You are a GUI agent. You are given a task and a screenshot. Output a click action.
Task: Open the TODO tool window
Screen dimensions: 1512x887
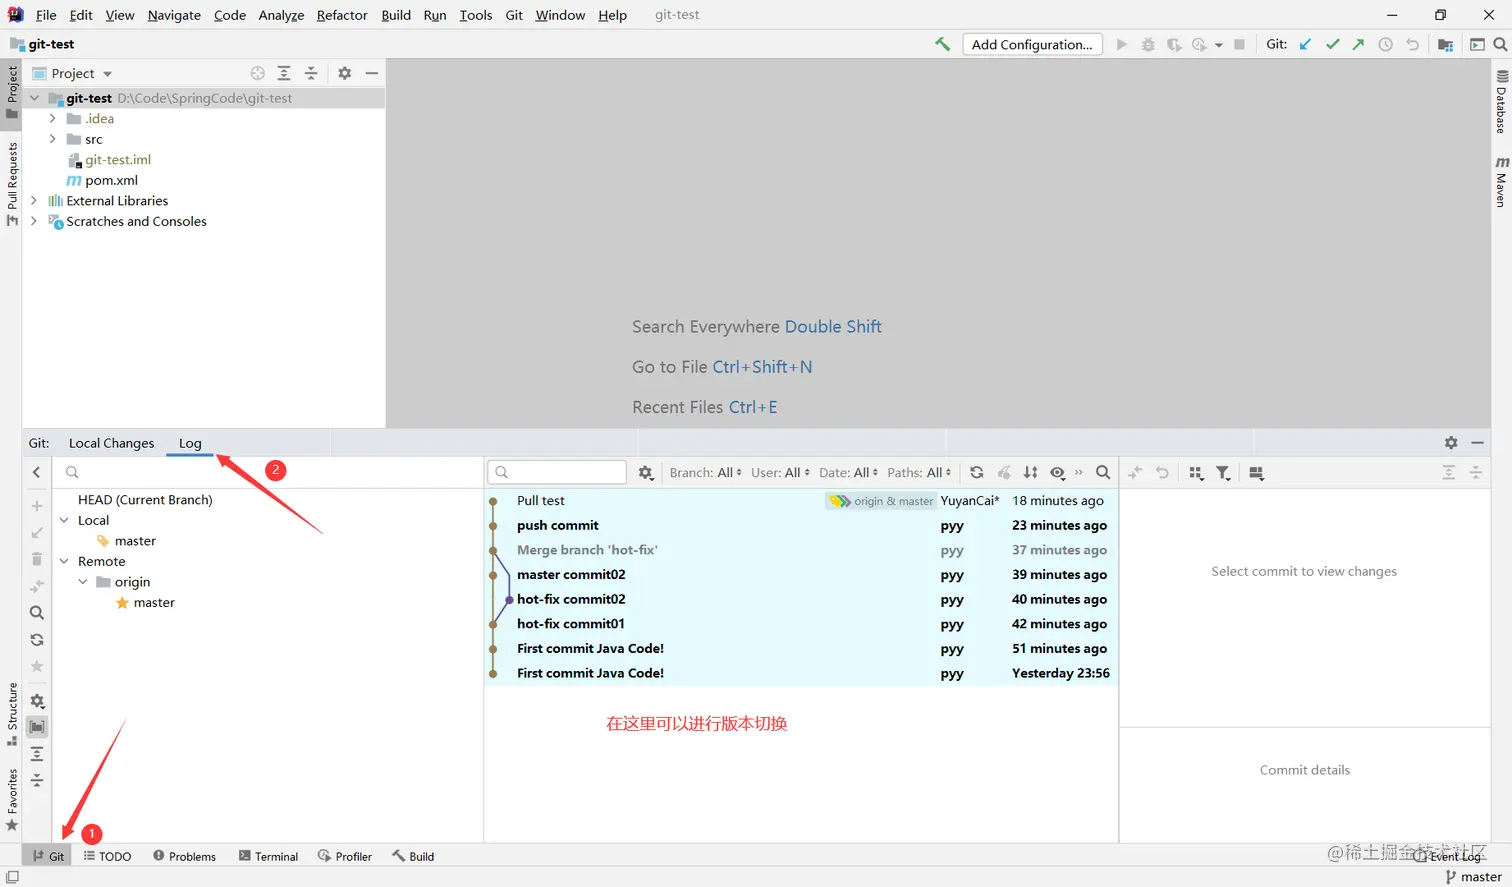coord(108,856)
